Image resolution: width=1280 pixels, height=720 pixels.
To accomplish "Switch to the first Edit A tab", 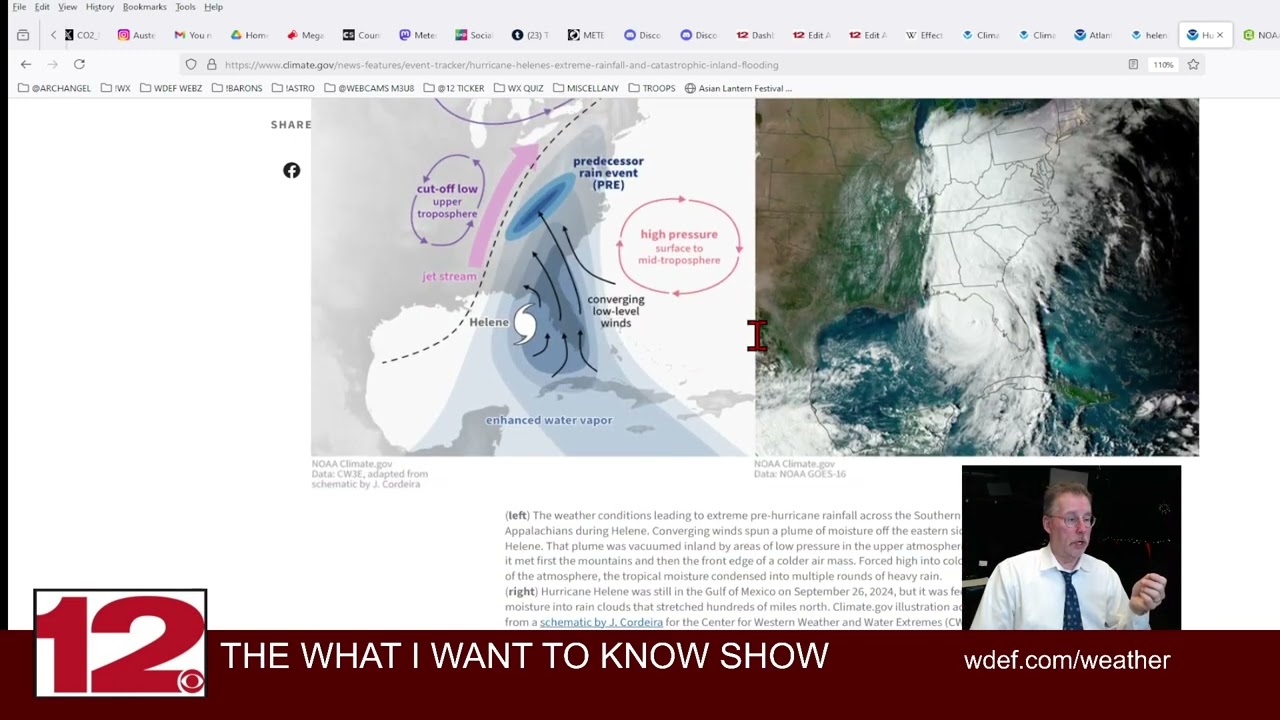I will pos(811,35).
